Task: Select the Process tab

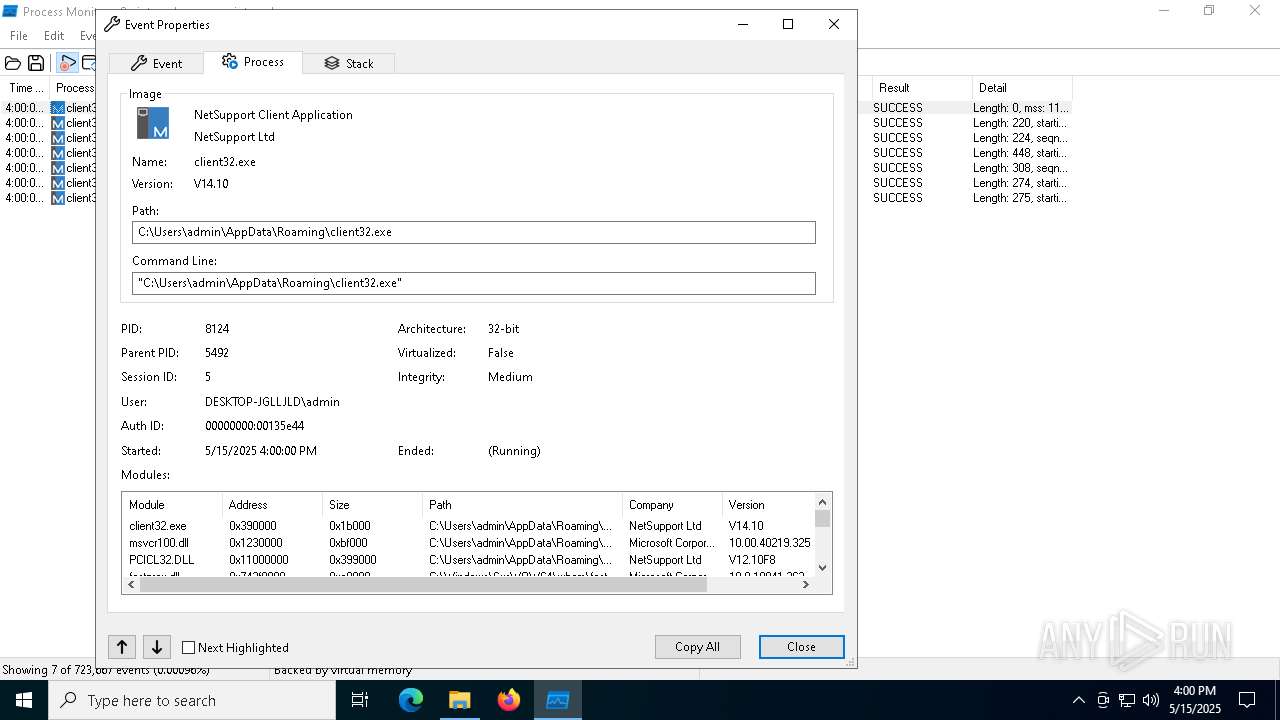Action: [253, 62]
